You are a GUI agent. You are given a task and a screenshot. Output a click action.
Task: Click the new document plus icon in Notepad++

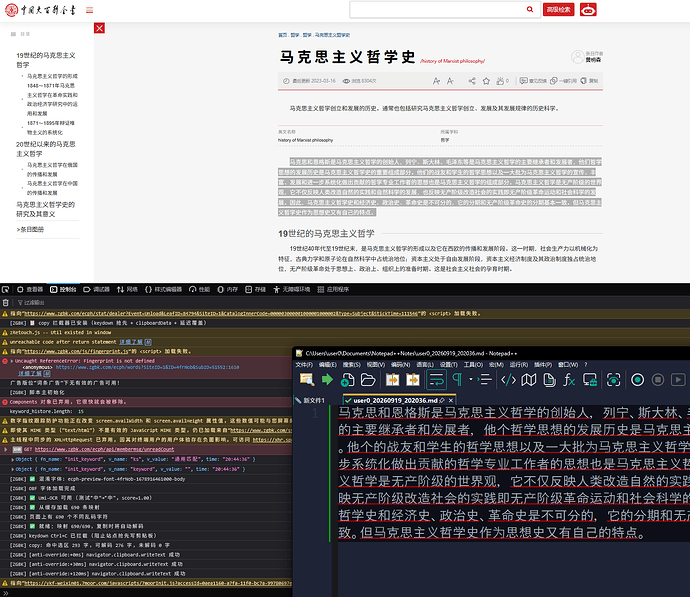point(347,379)
